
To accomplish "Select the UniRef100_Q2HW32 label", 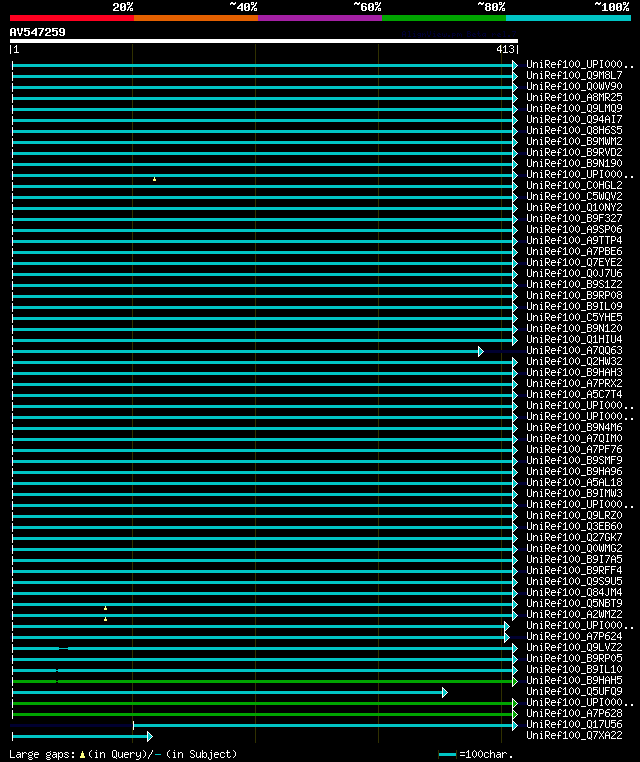I will point(574,362).
